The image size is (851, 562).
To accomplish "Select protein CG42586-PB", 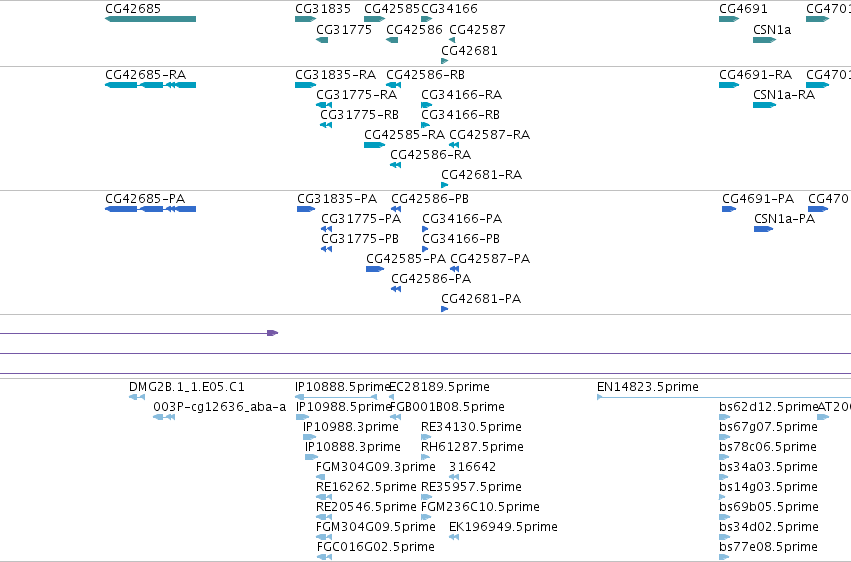I will (396, 209).
